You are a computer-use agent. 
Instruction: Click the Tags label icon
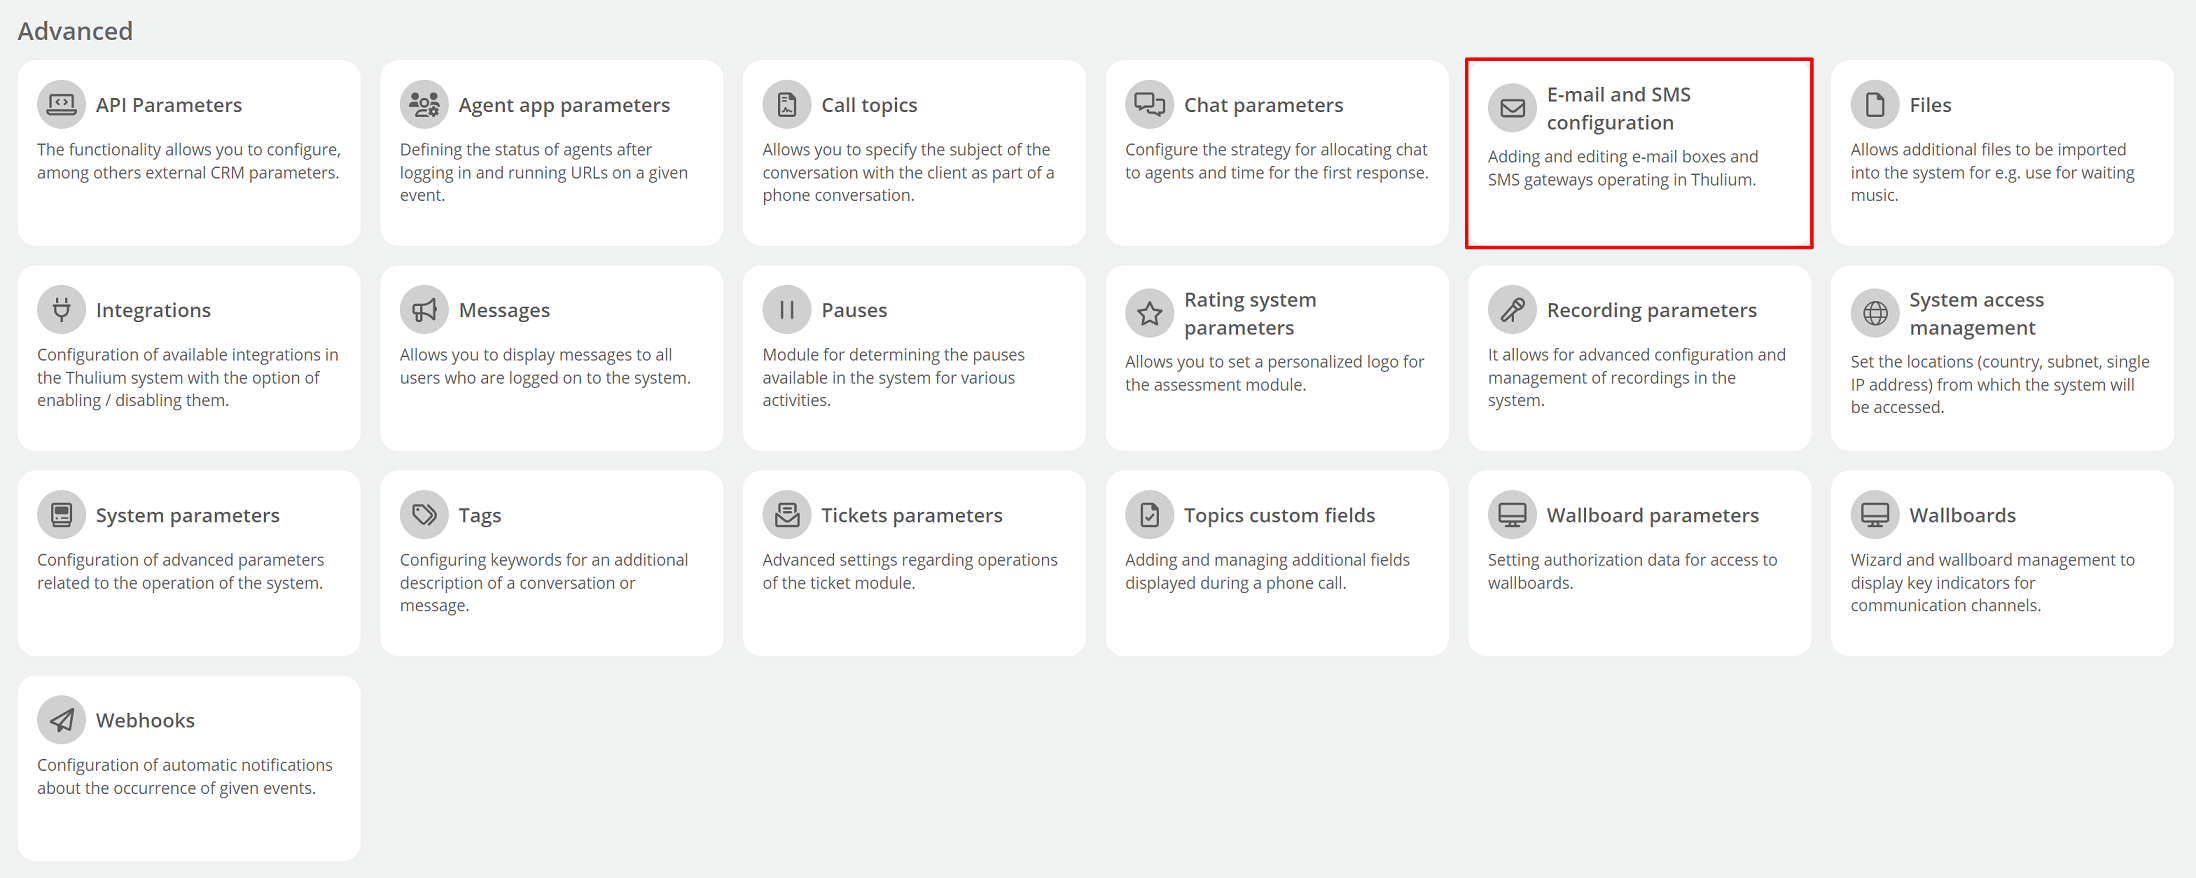click(424, 514)
